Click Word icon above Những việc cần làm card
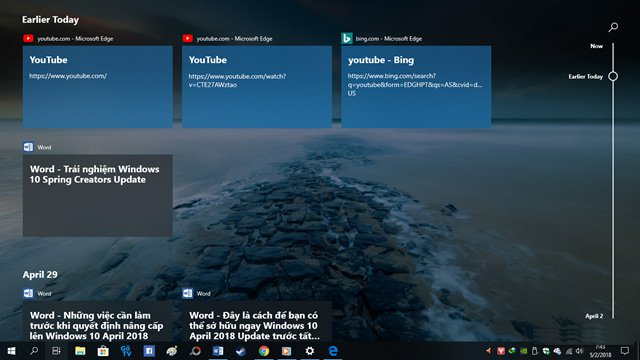Image resolution: width=640 pixels, height=360 pixels. [x=28, y=293]
